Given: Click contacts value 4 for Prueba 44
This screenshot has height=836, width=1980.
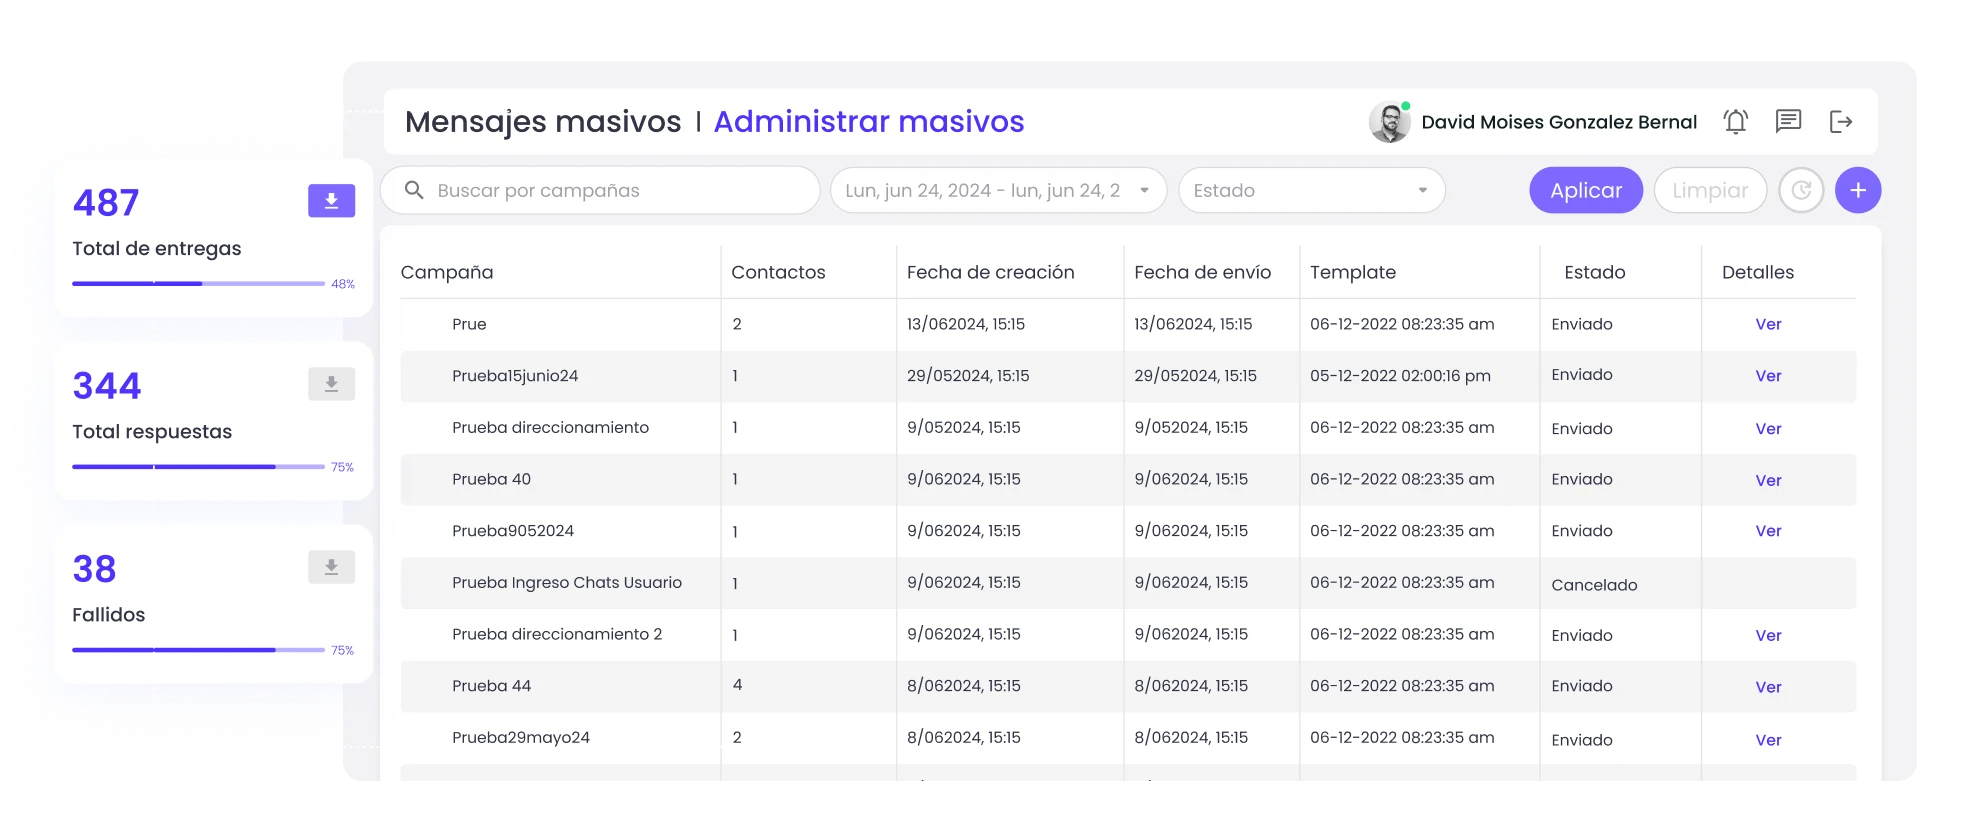Looking at the screenshot, I should coord(737,685).
